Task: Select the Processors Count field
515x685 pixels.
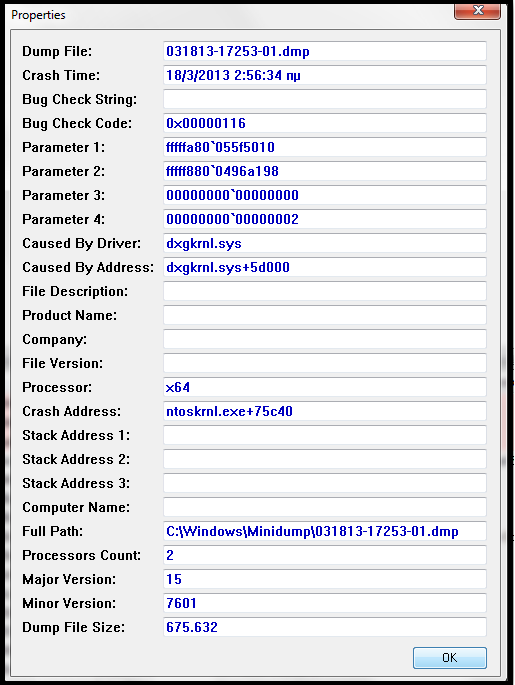Action: point(325,555)
